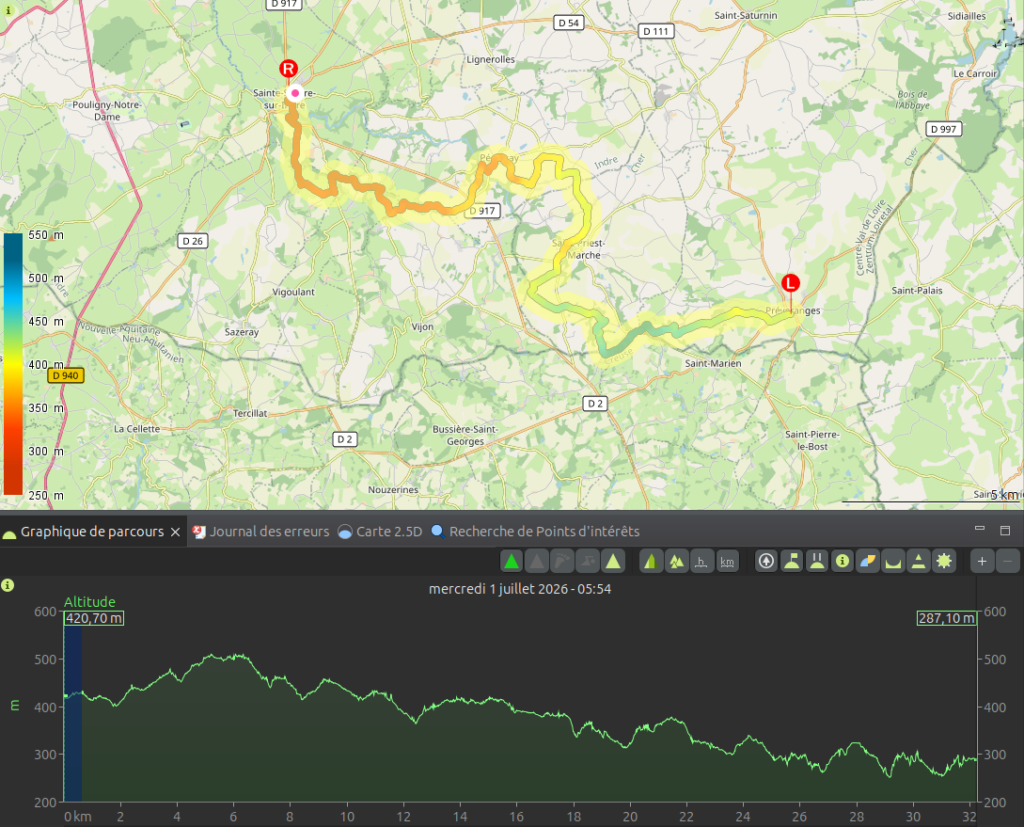Click the blue slider at chart start

point(72,713)
